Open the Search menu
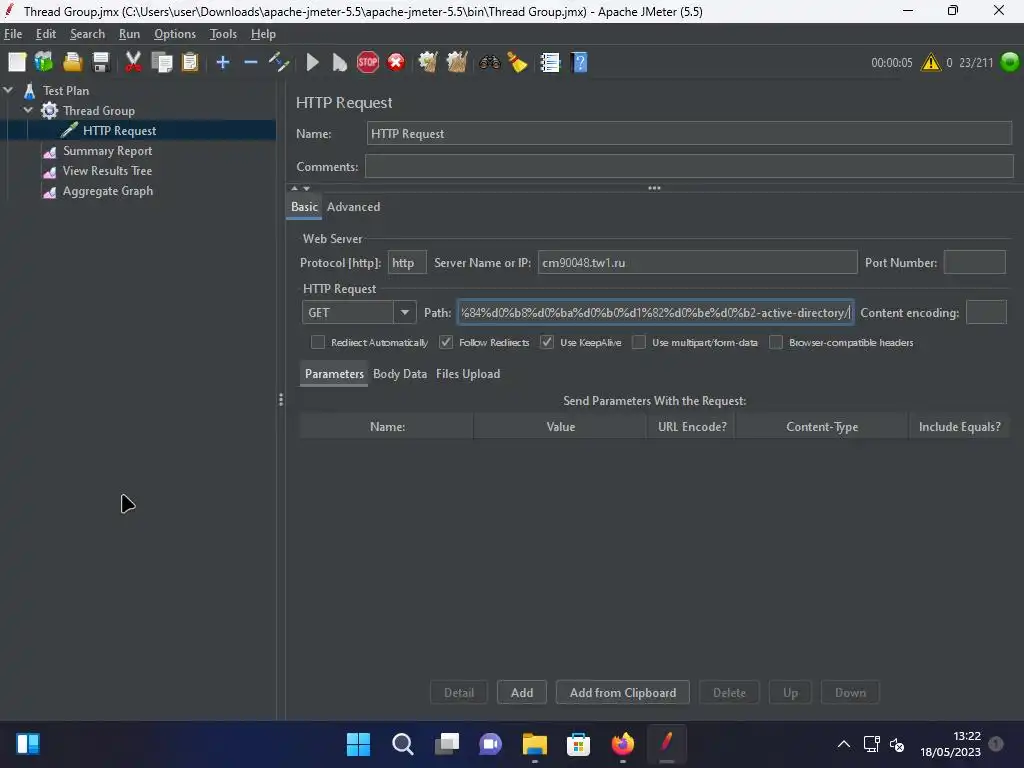Screen dimensions: 1024x768 (x=88, y=34)
